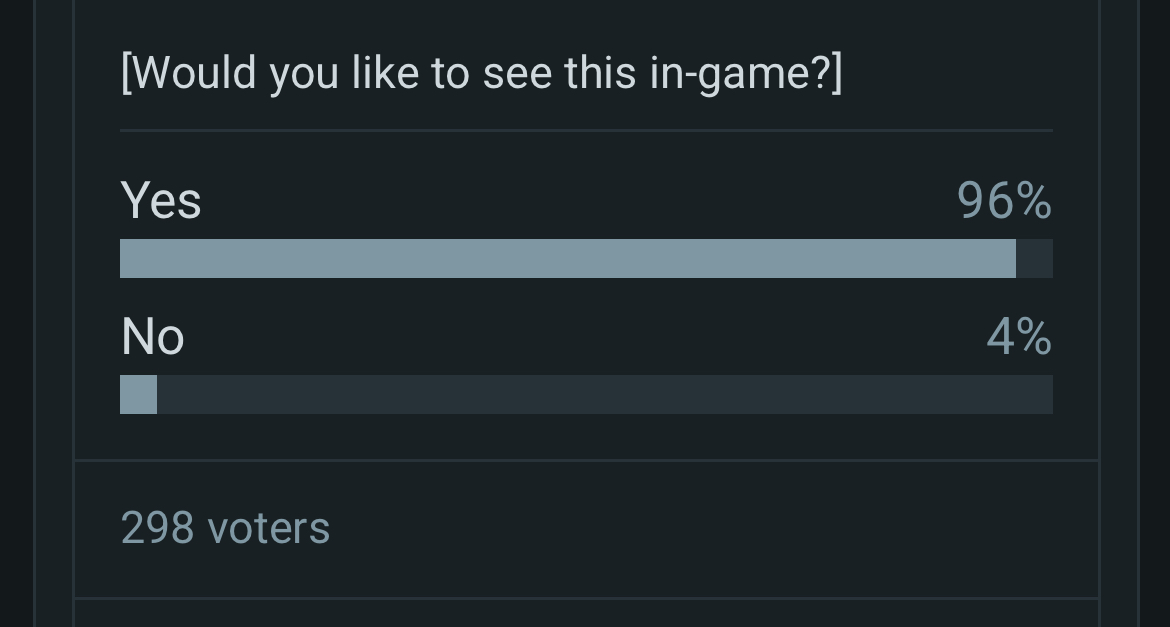Click the number 298 in the voter count

click(157, 527)
